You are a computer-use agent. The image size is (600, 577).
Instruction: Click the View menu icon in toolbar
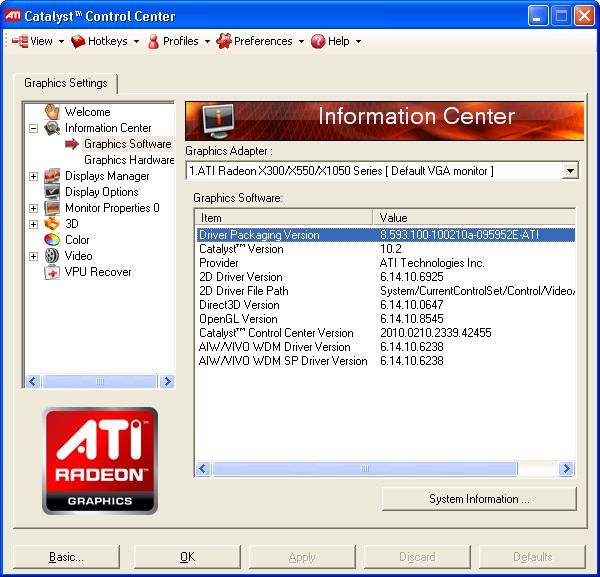tap(20, 41)
